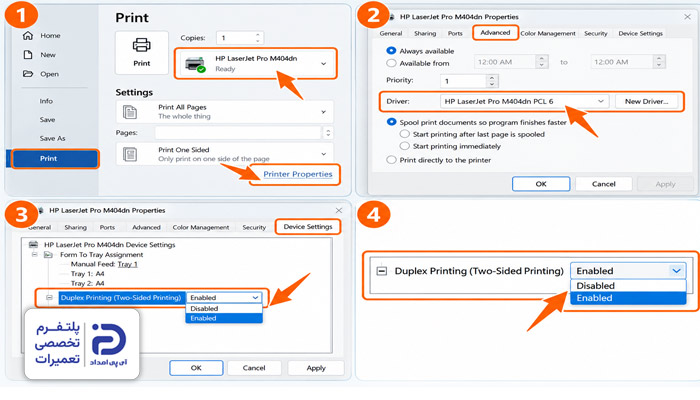Click the Available from start time spinner

click(x=542, y=62)
